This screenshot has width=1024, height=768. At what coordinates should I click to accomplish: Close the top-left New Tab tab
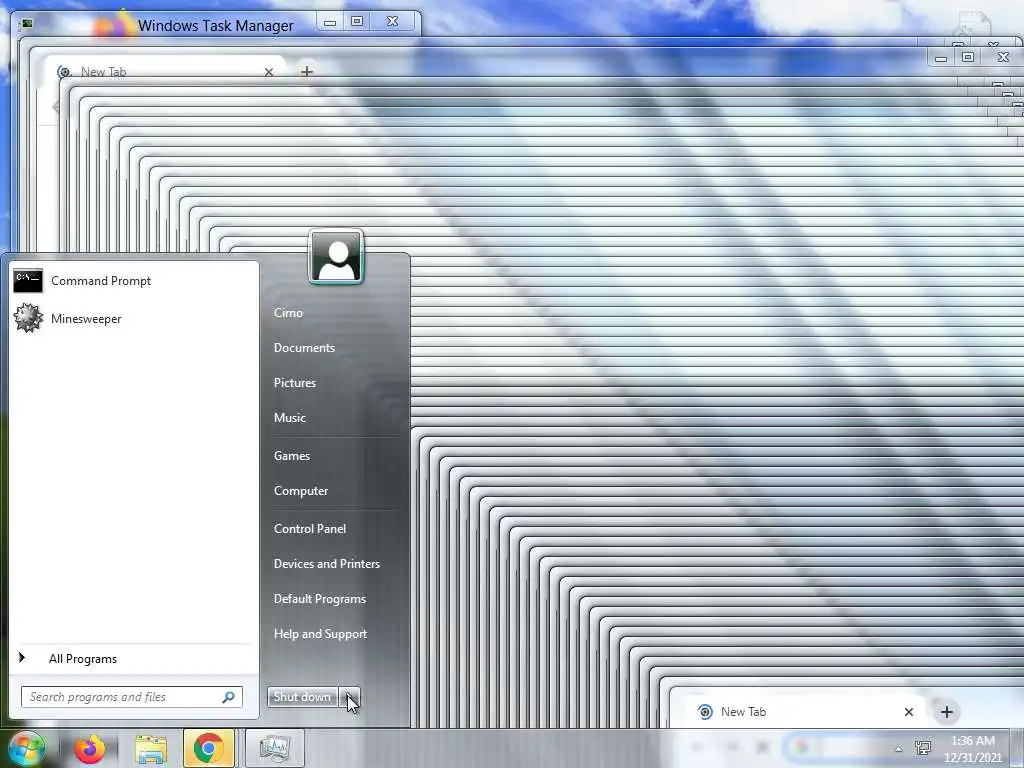click(268, 72)
